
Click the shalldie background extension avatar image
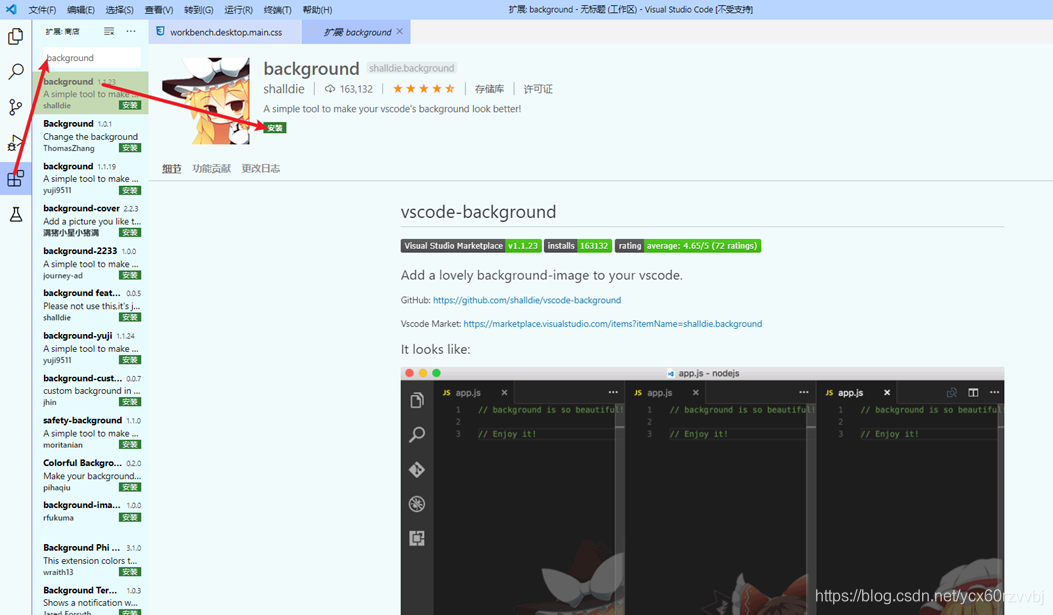click(x=206, y=101)
